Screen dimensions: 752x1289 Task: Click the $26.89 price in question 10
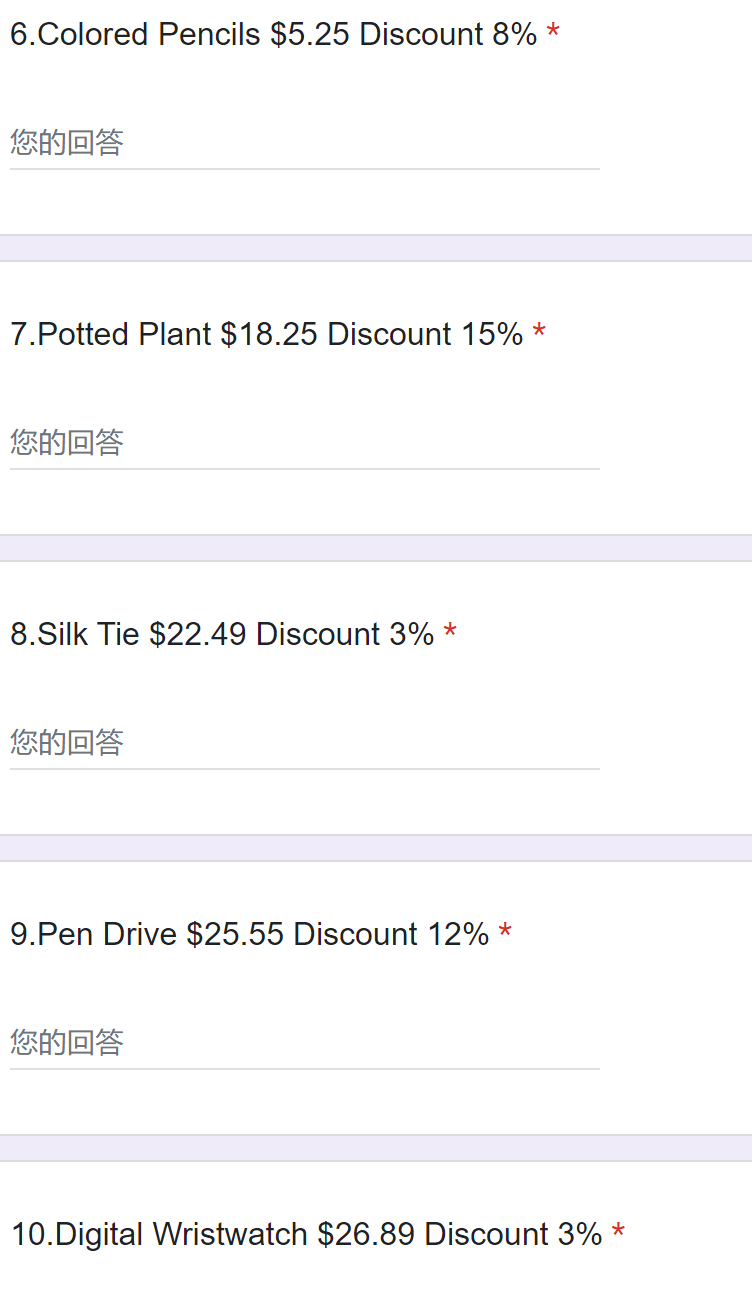(365, 1234)
